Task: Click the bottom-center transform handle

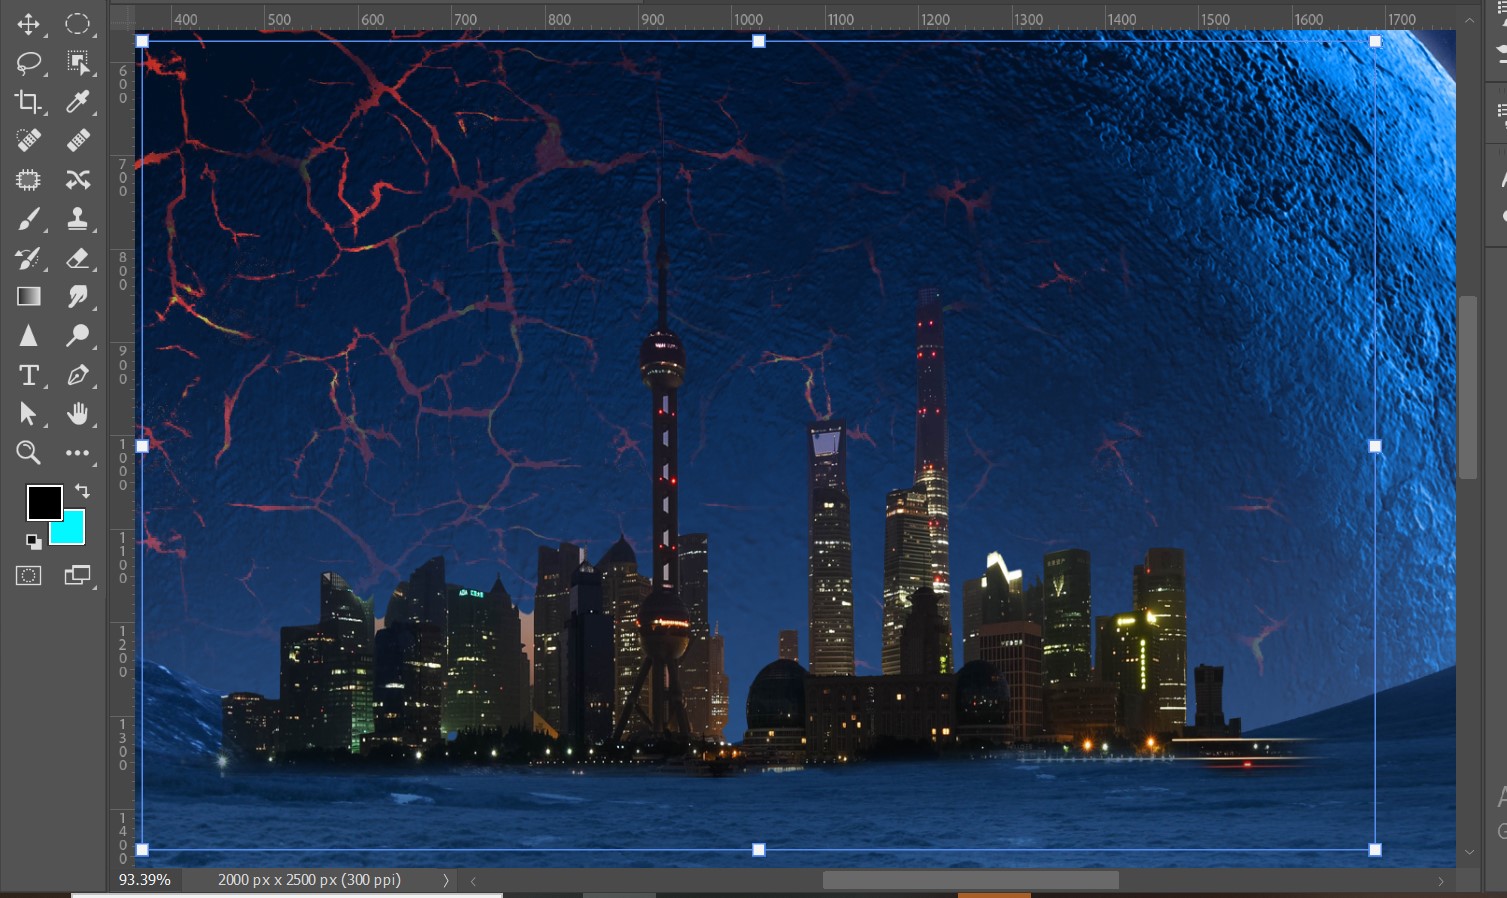Action: (x=759, y=850)
